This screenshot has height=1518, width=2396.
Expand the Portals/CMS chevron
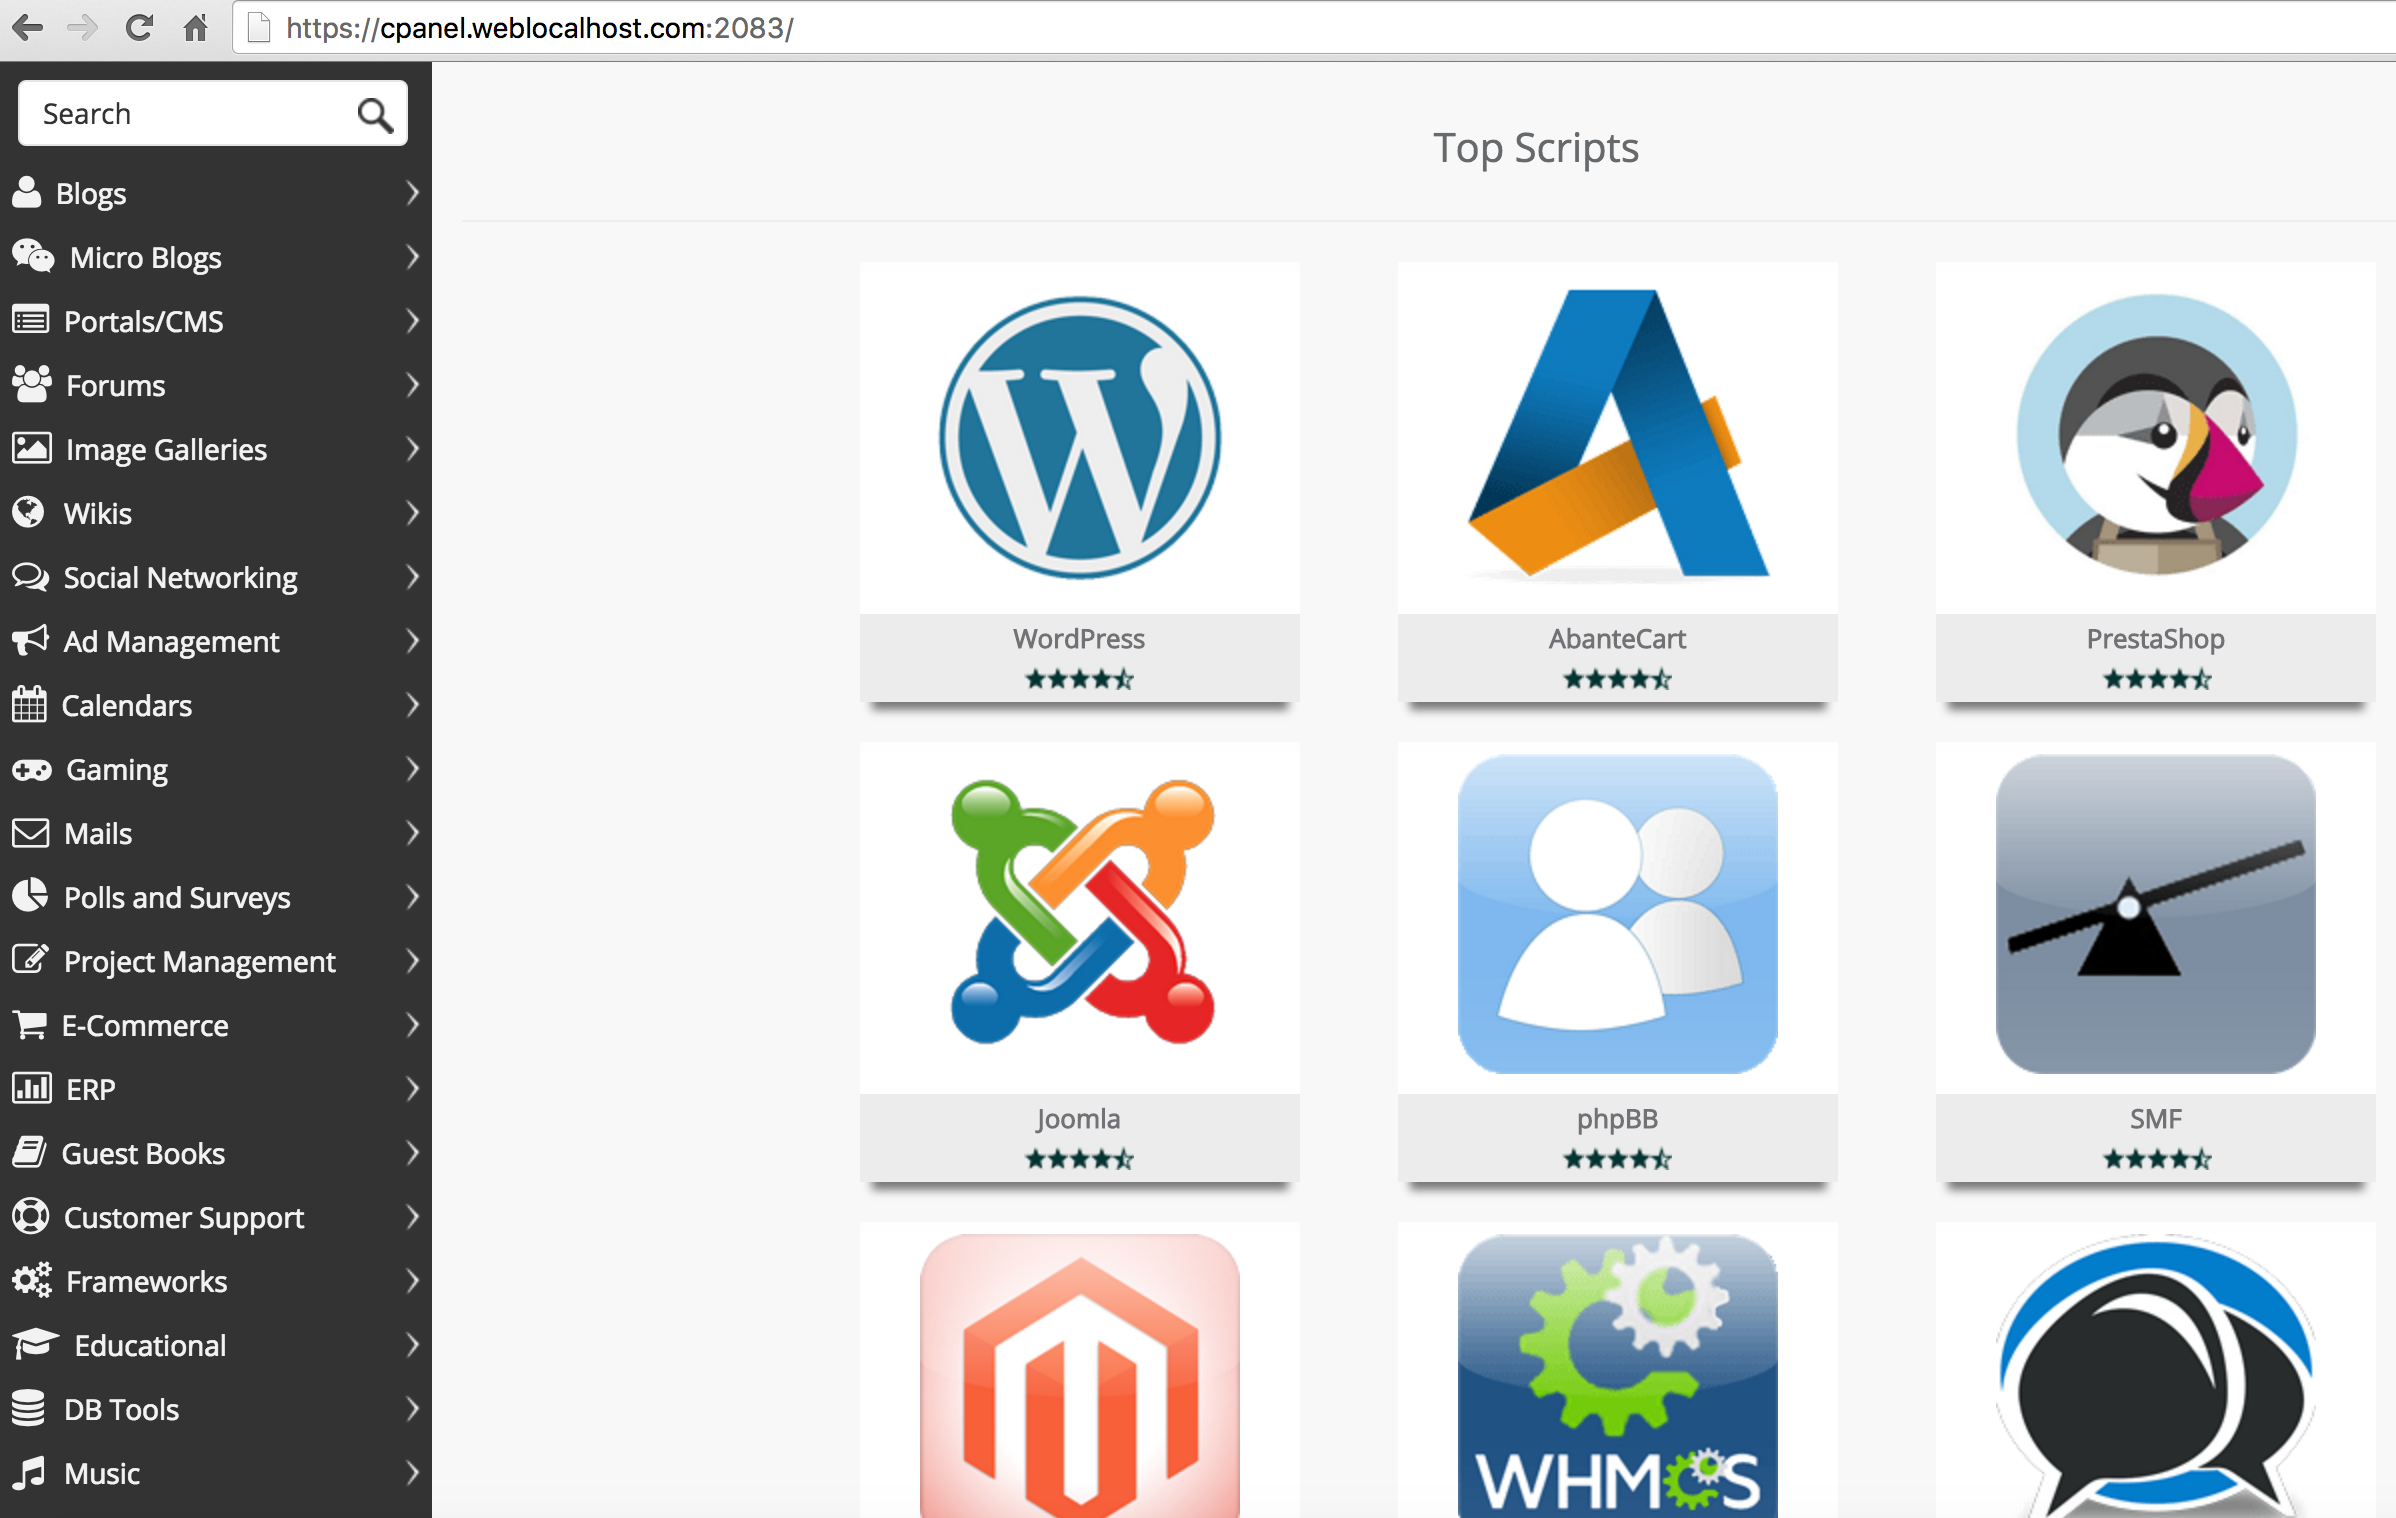412,320
